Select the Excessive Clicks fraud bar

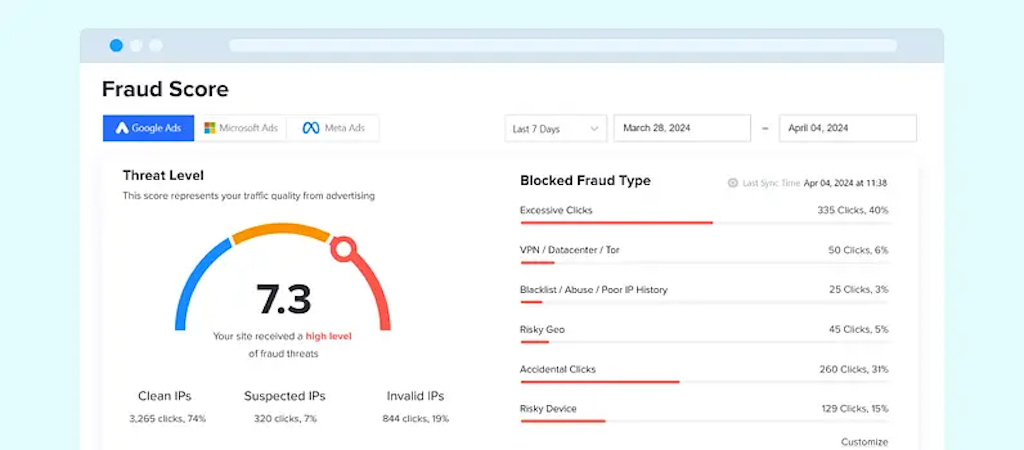point(616,222)
